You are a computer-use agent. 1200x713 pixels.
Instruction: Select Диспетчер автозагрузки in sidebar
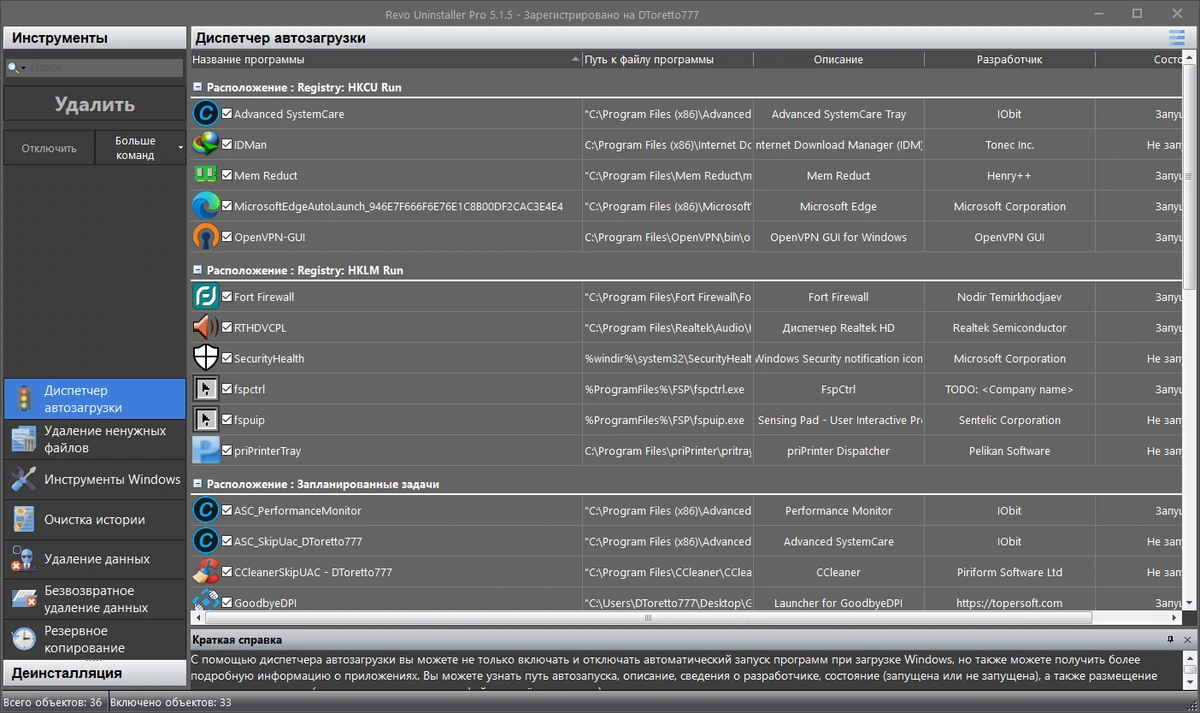94,399
